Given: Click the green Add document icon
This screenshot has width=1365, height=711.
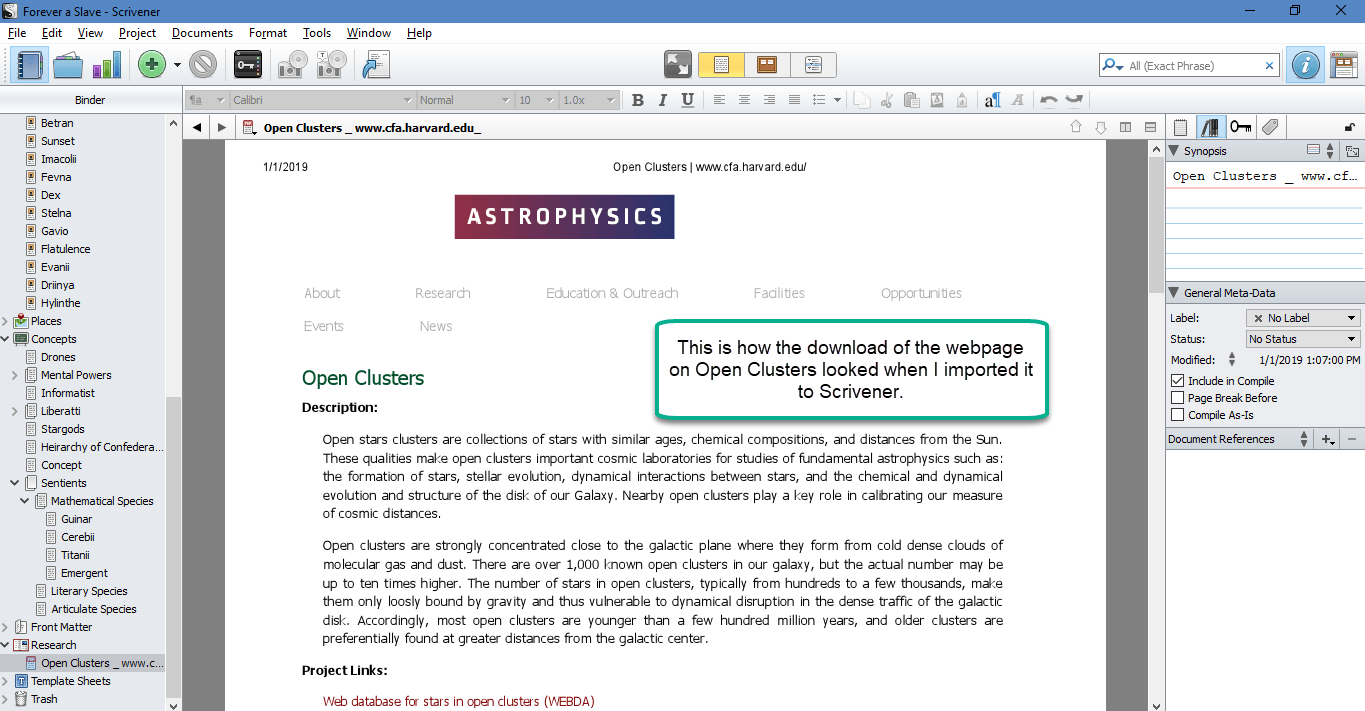Looking at the screenshot, I should 152,66.
